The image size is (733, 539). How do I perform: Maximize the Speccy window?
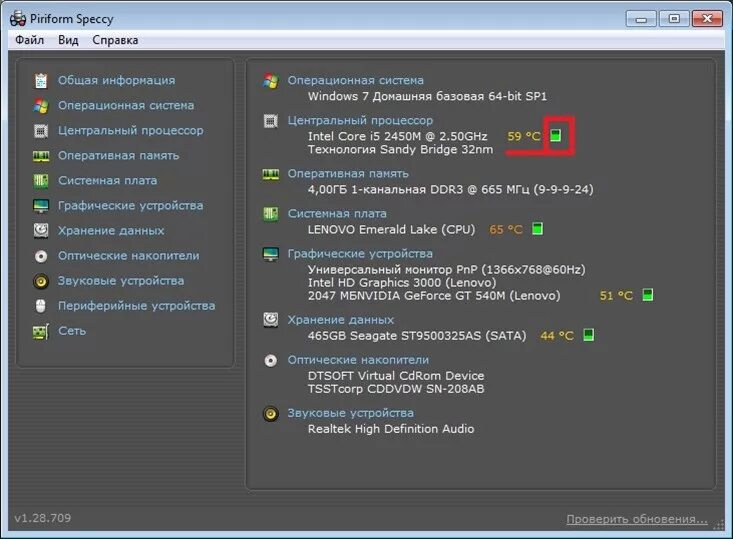coord(674,19)
